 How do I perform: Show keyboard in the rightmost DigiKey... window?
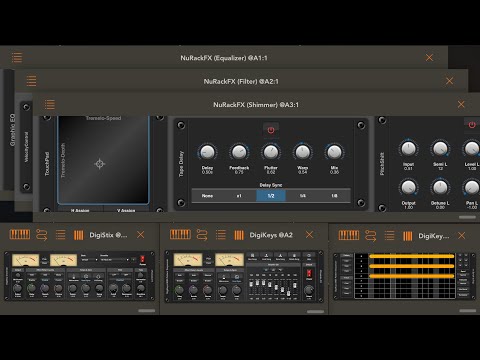pos(349,235)
